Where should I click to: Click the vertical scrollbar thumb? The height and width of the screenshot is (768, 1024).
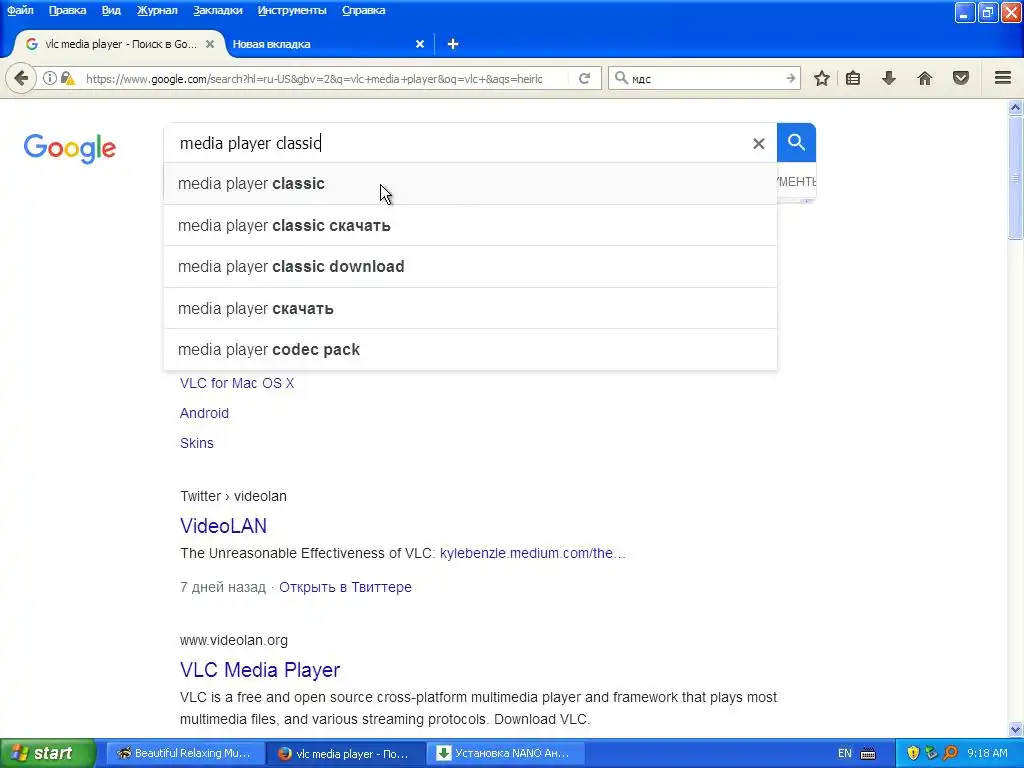click(1016, 178)
